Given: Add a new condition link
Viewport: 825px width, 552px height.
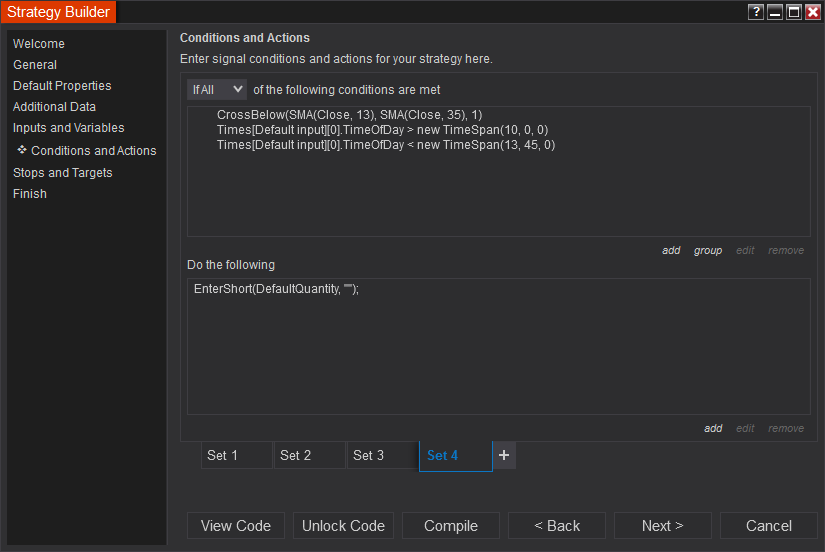Looking at the screenshot, I should point(671,250).
